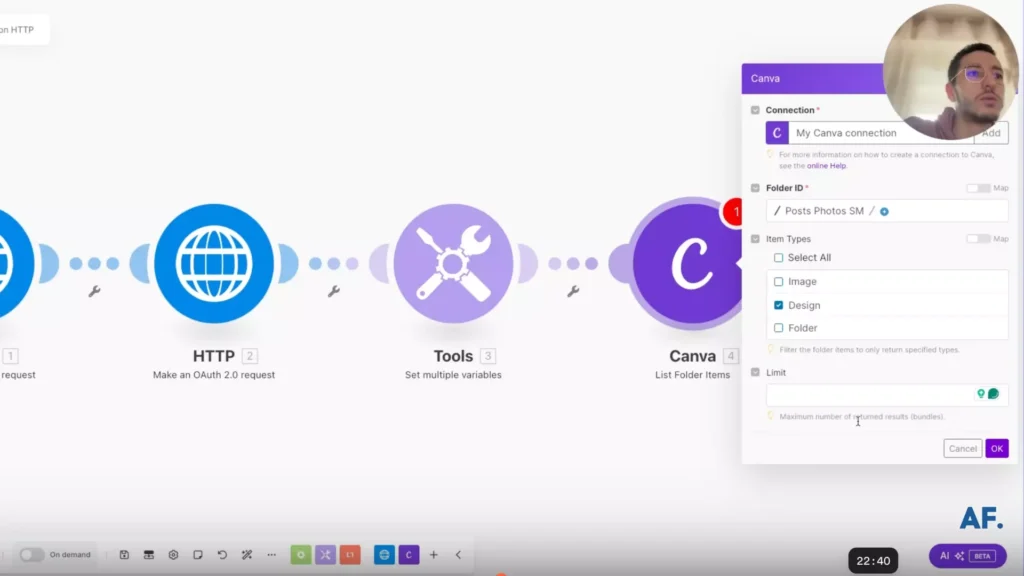Click the Add connection button

pyautogui.click(x=991, y=133)
